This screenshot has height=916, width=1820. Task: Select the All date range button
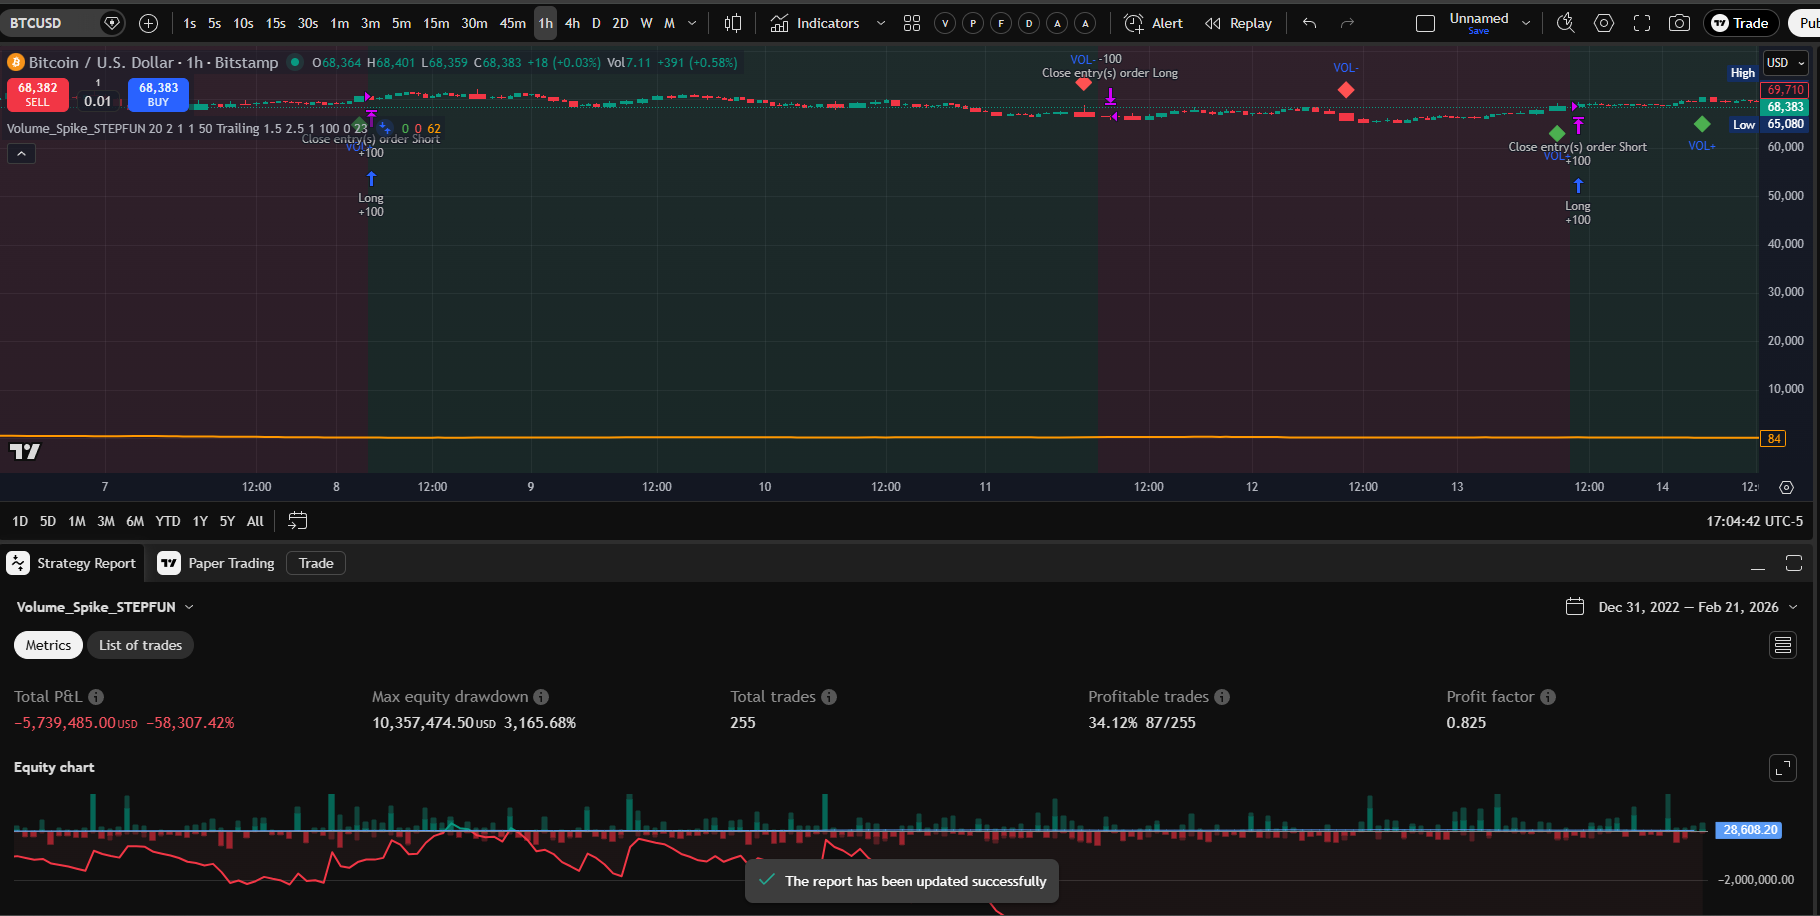254,521
